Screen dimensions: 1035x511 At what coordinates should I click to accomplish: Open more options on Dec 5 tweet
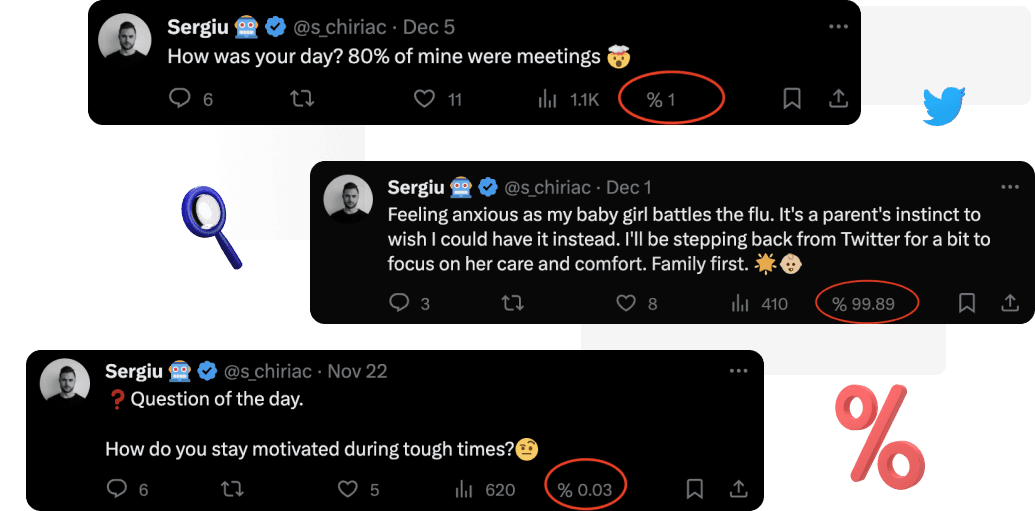(x=839, y=26)
